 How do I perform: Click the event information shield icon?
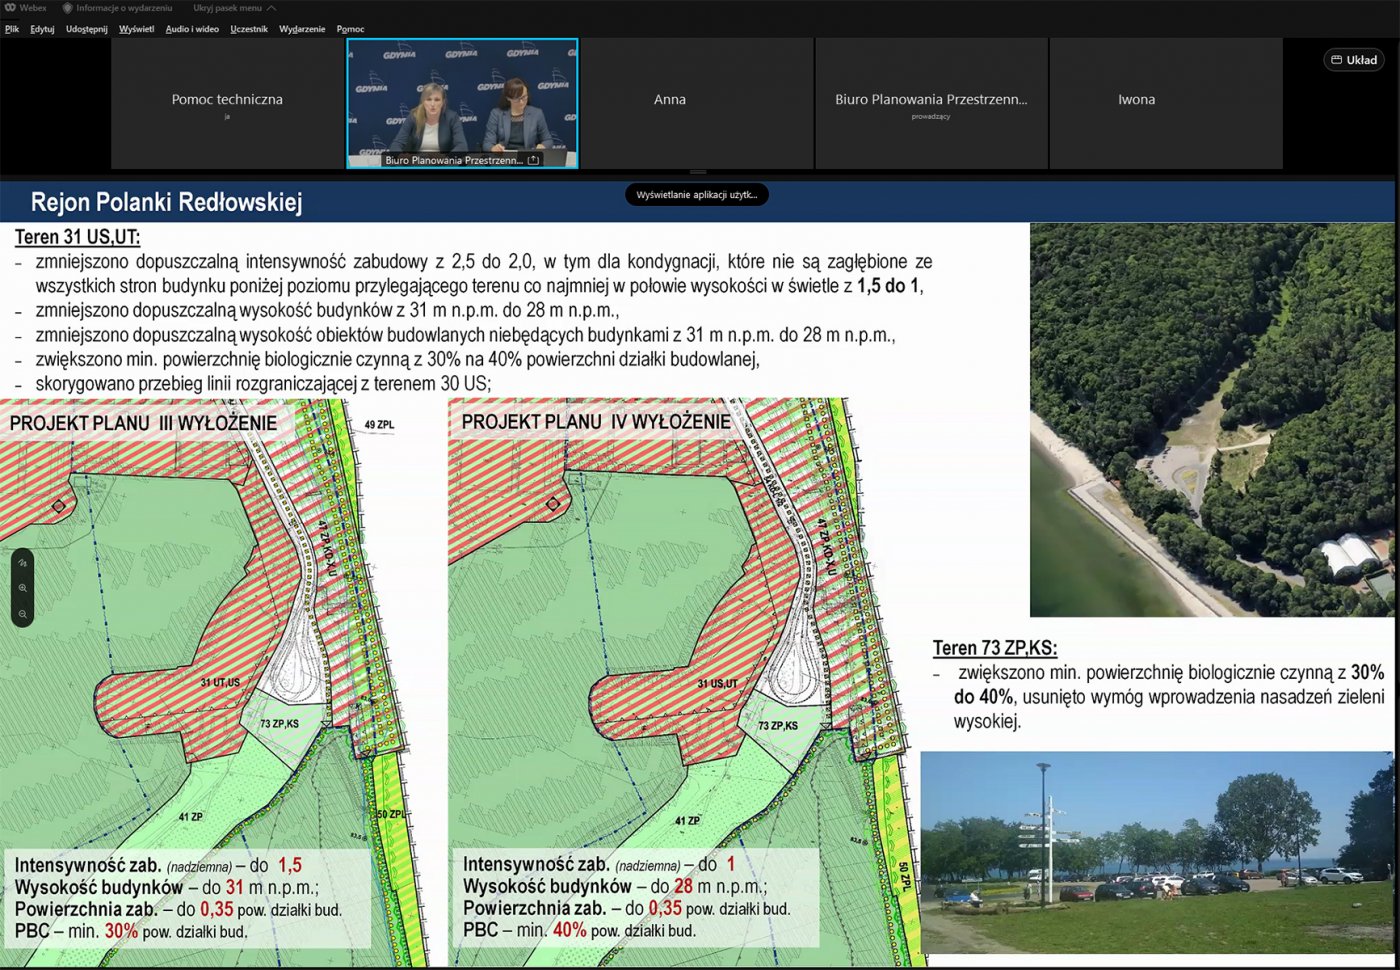[68, 8]
